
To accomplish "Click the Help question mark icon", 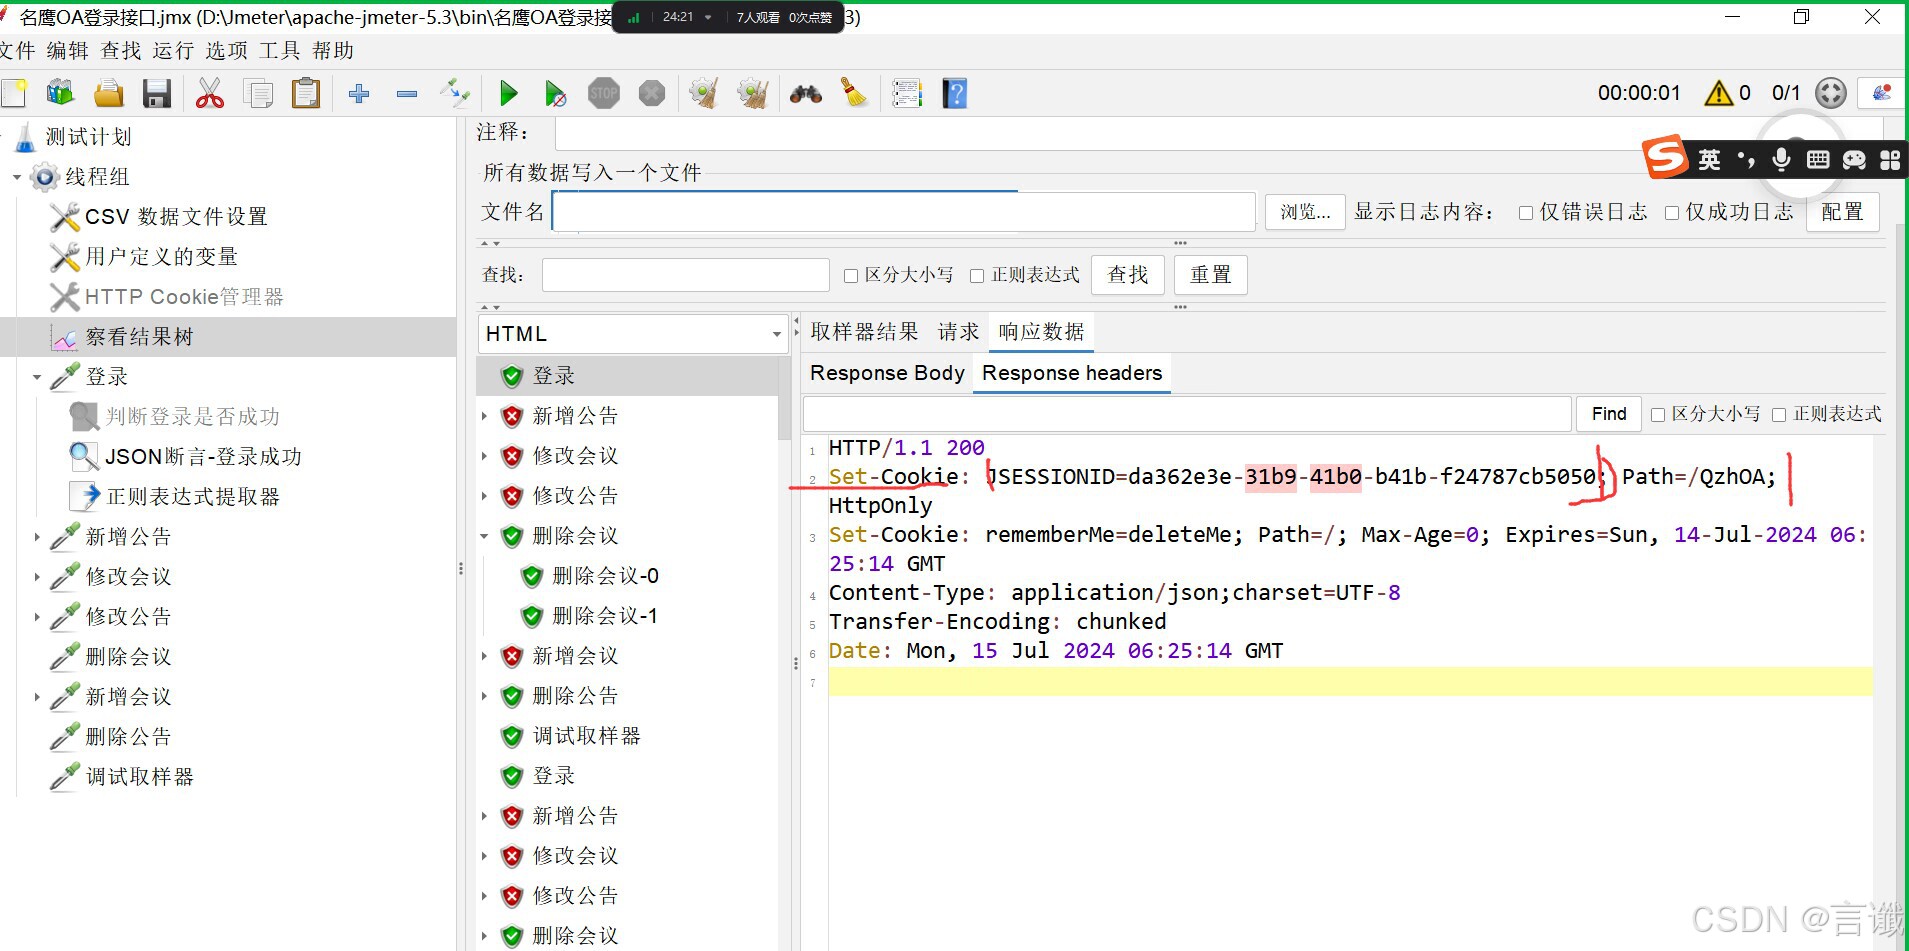I will 955,94.
